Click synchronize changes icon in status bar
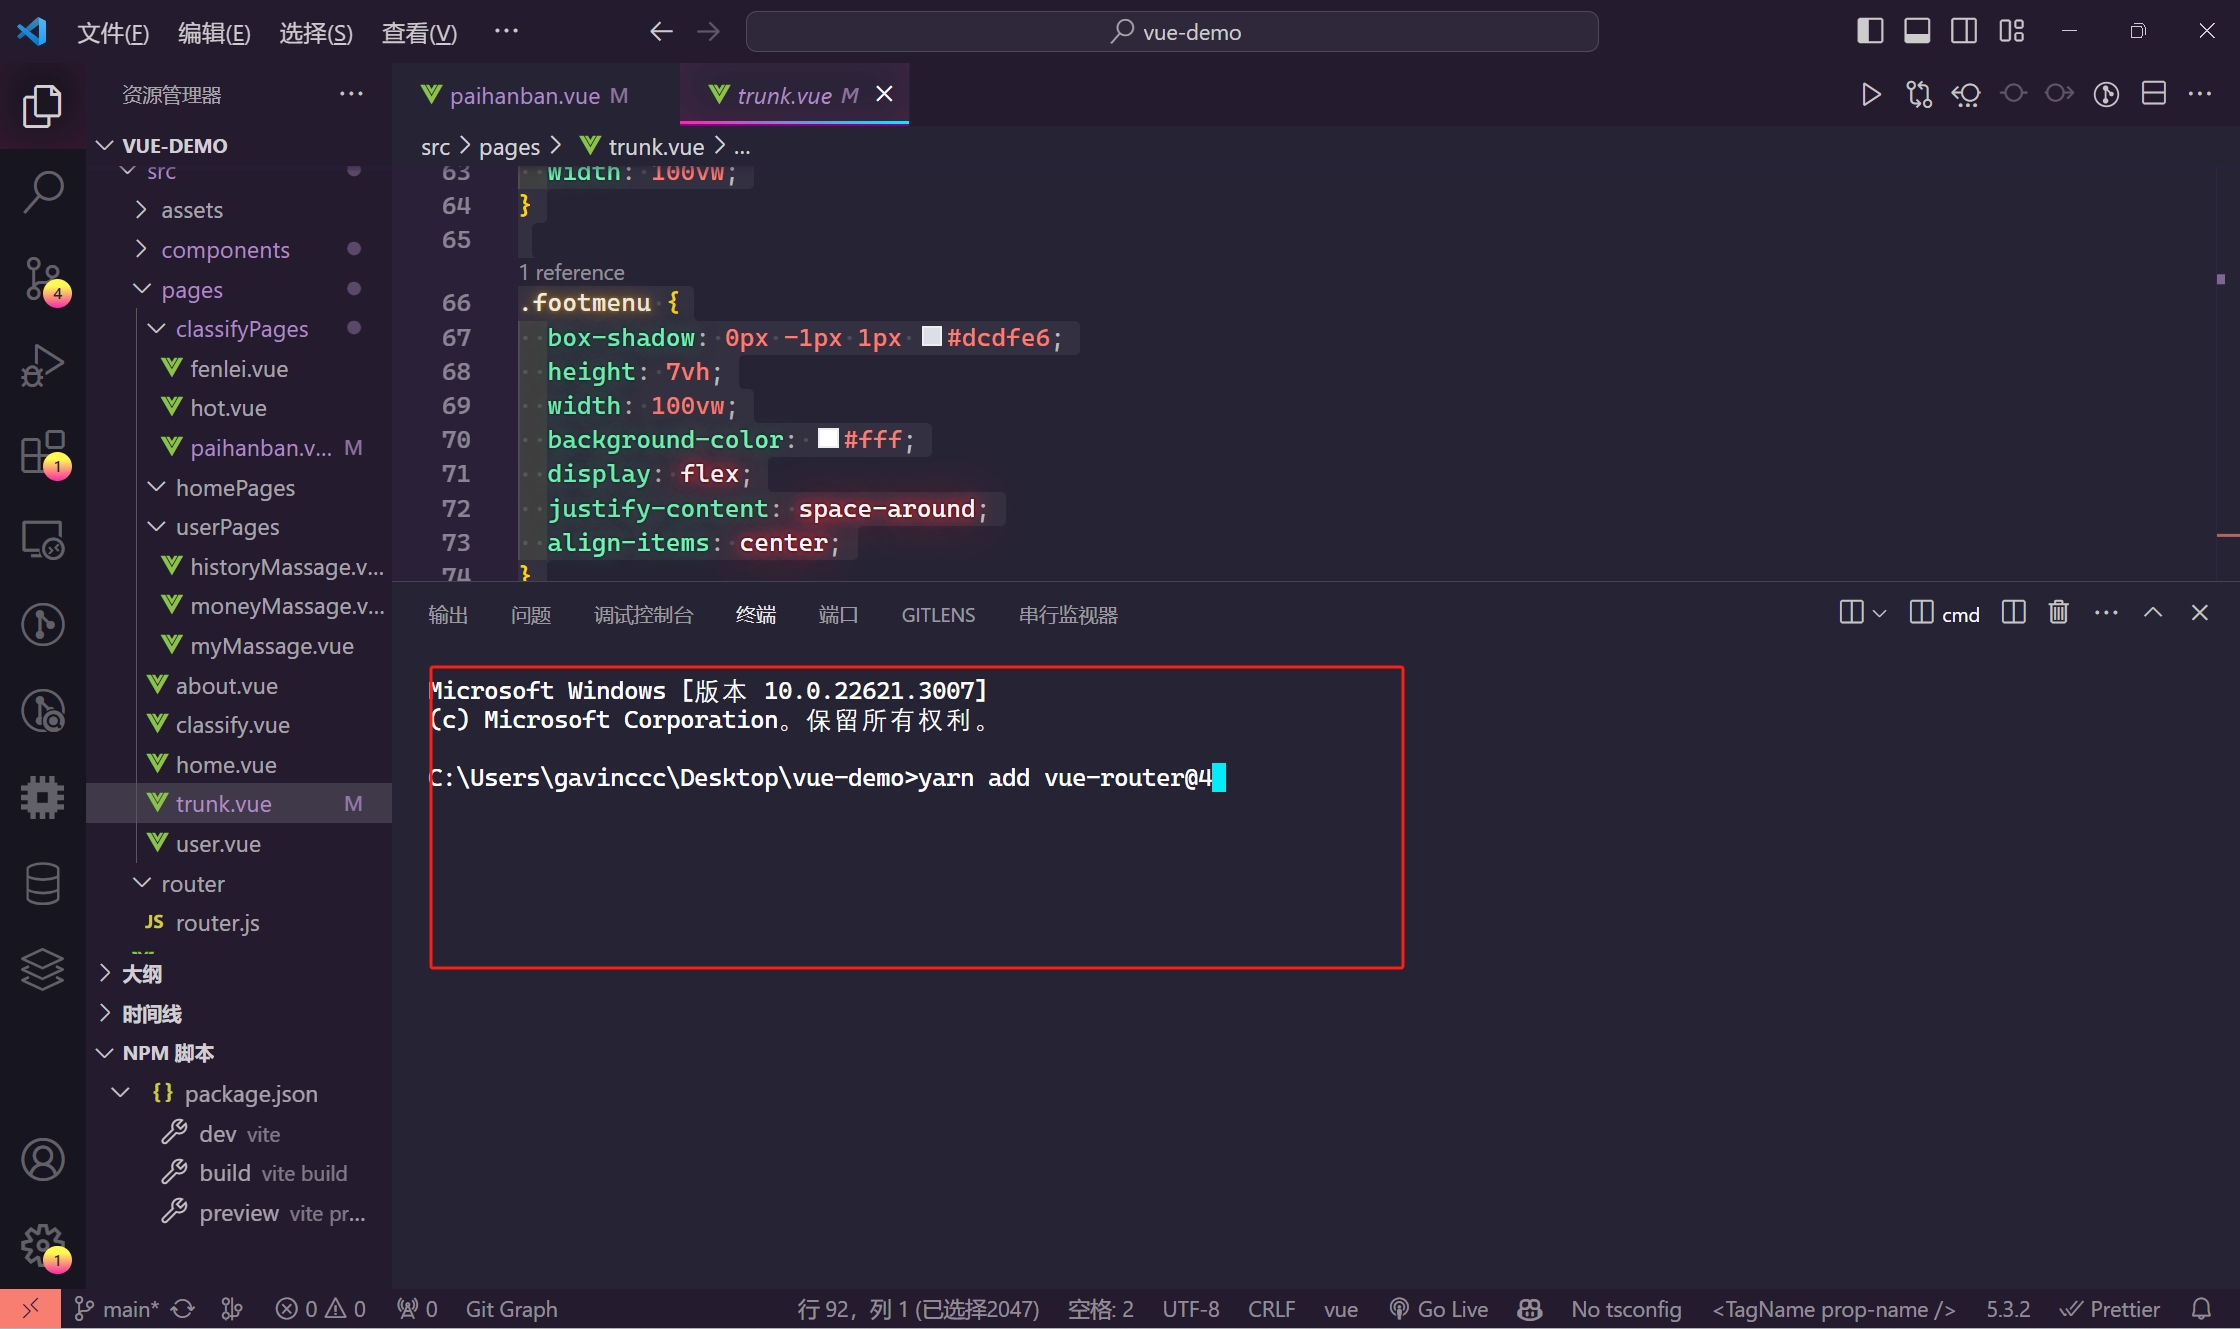The image size is (2240, 1329). click(x=182, y=1309)
